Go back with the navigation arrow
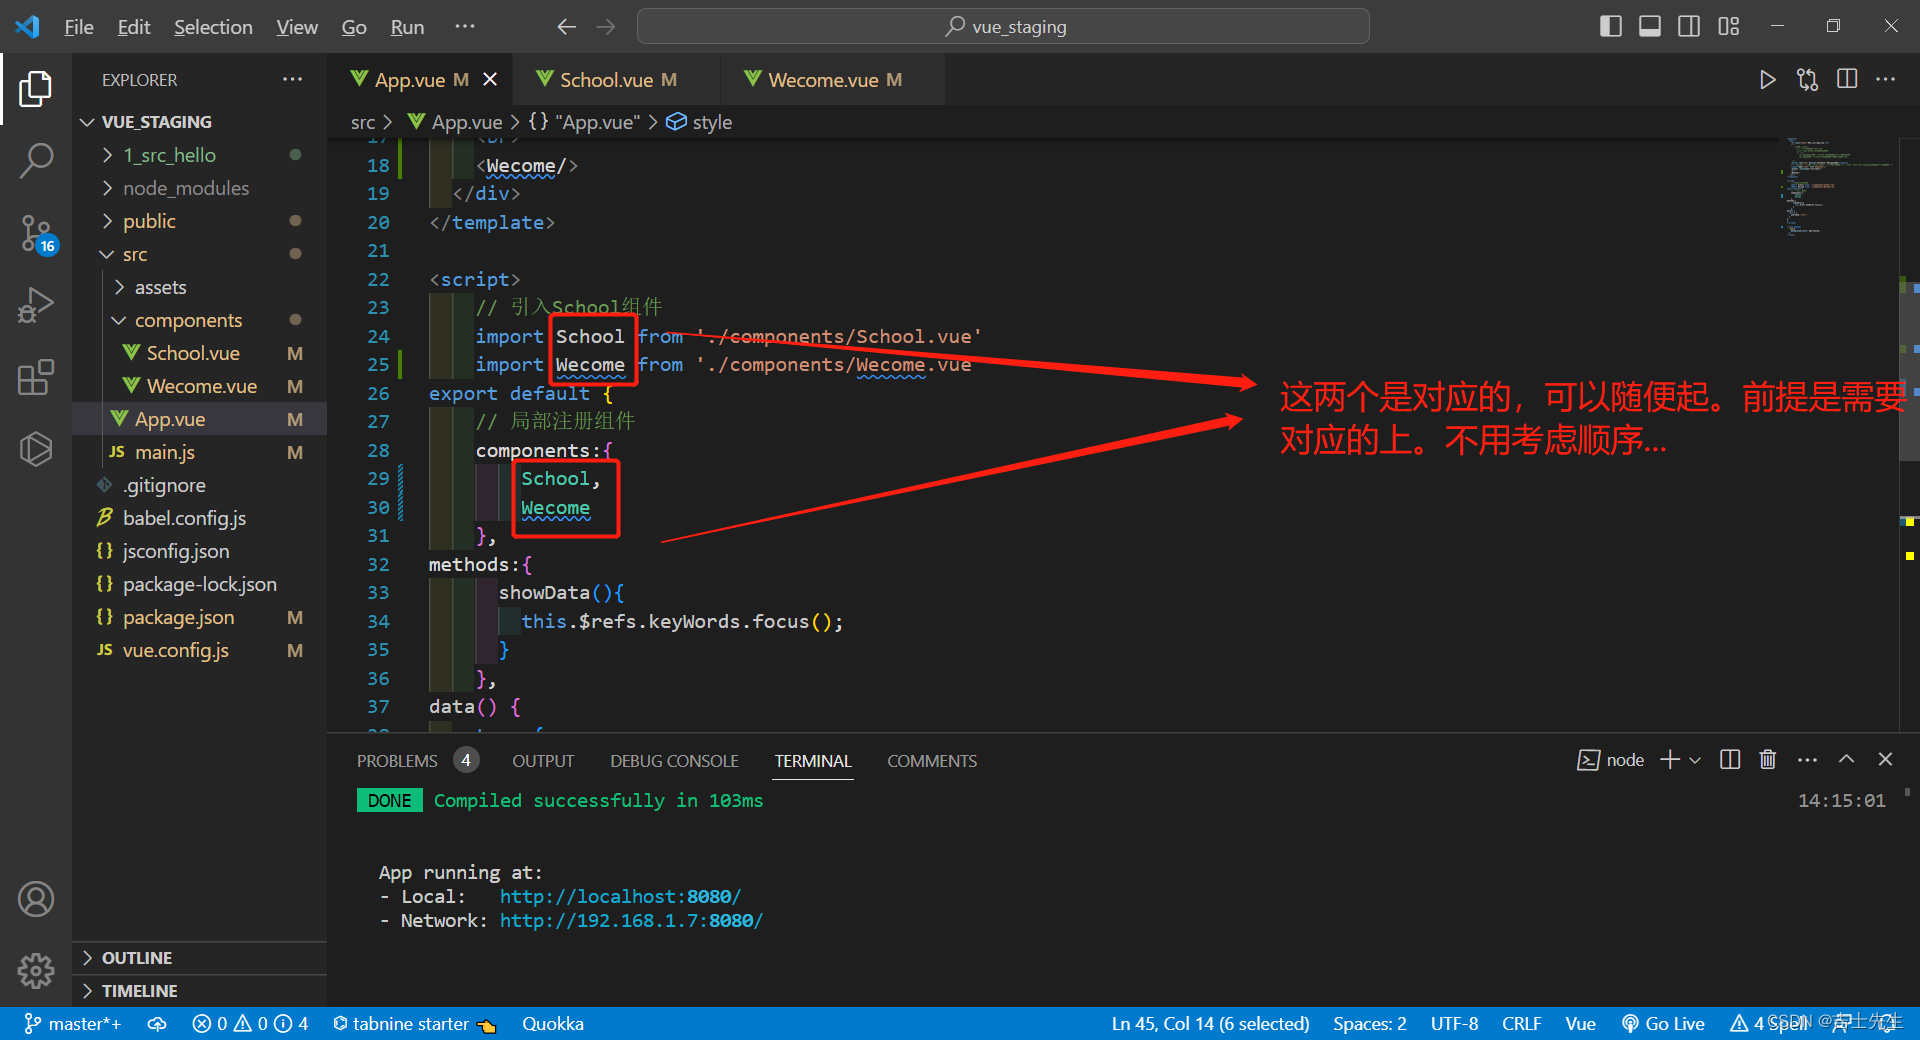The width and height of the screenshot is (1920, 1040). click(x=566, y=27)
